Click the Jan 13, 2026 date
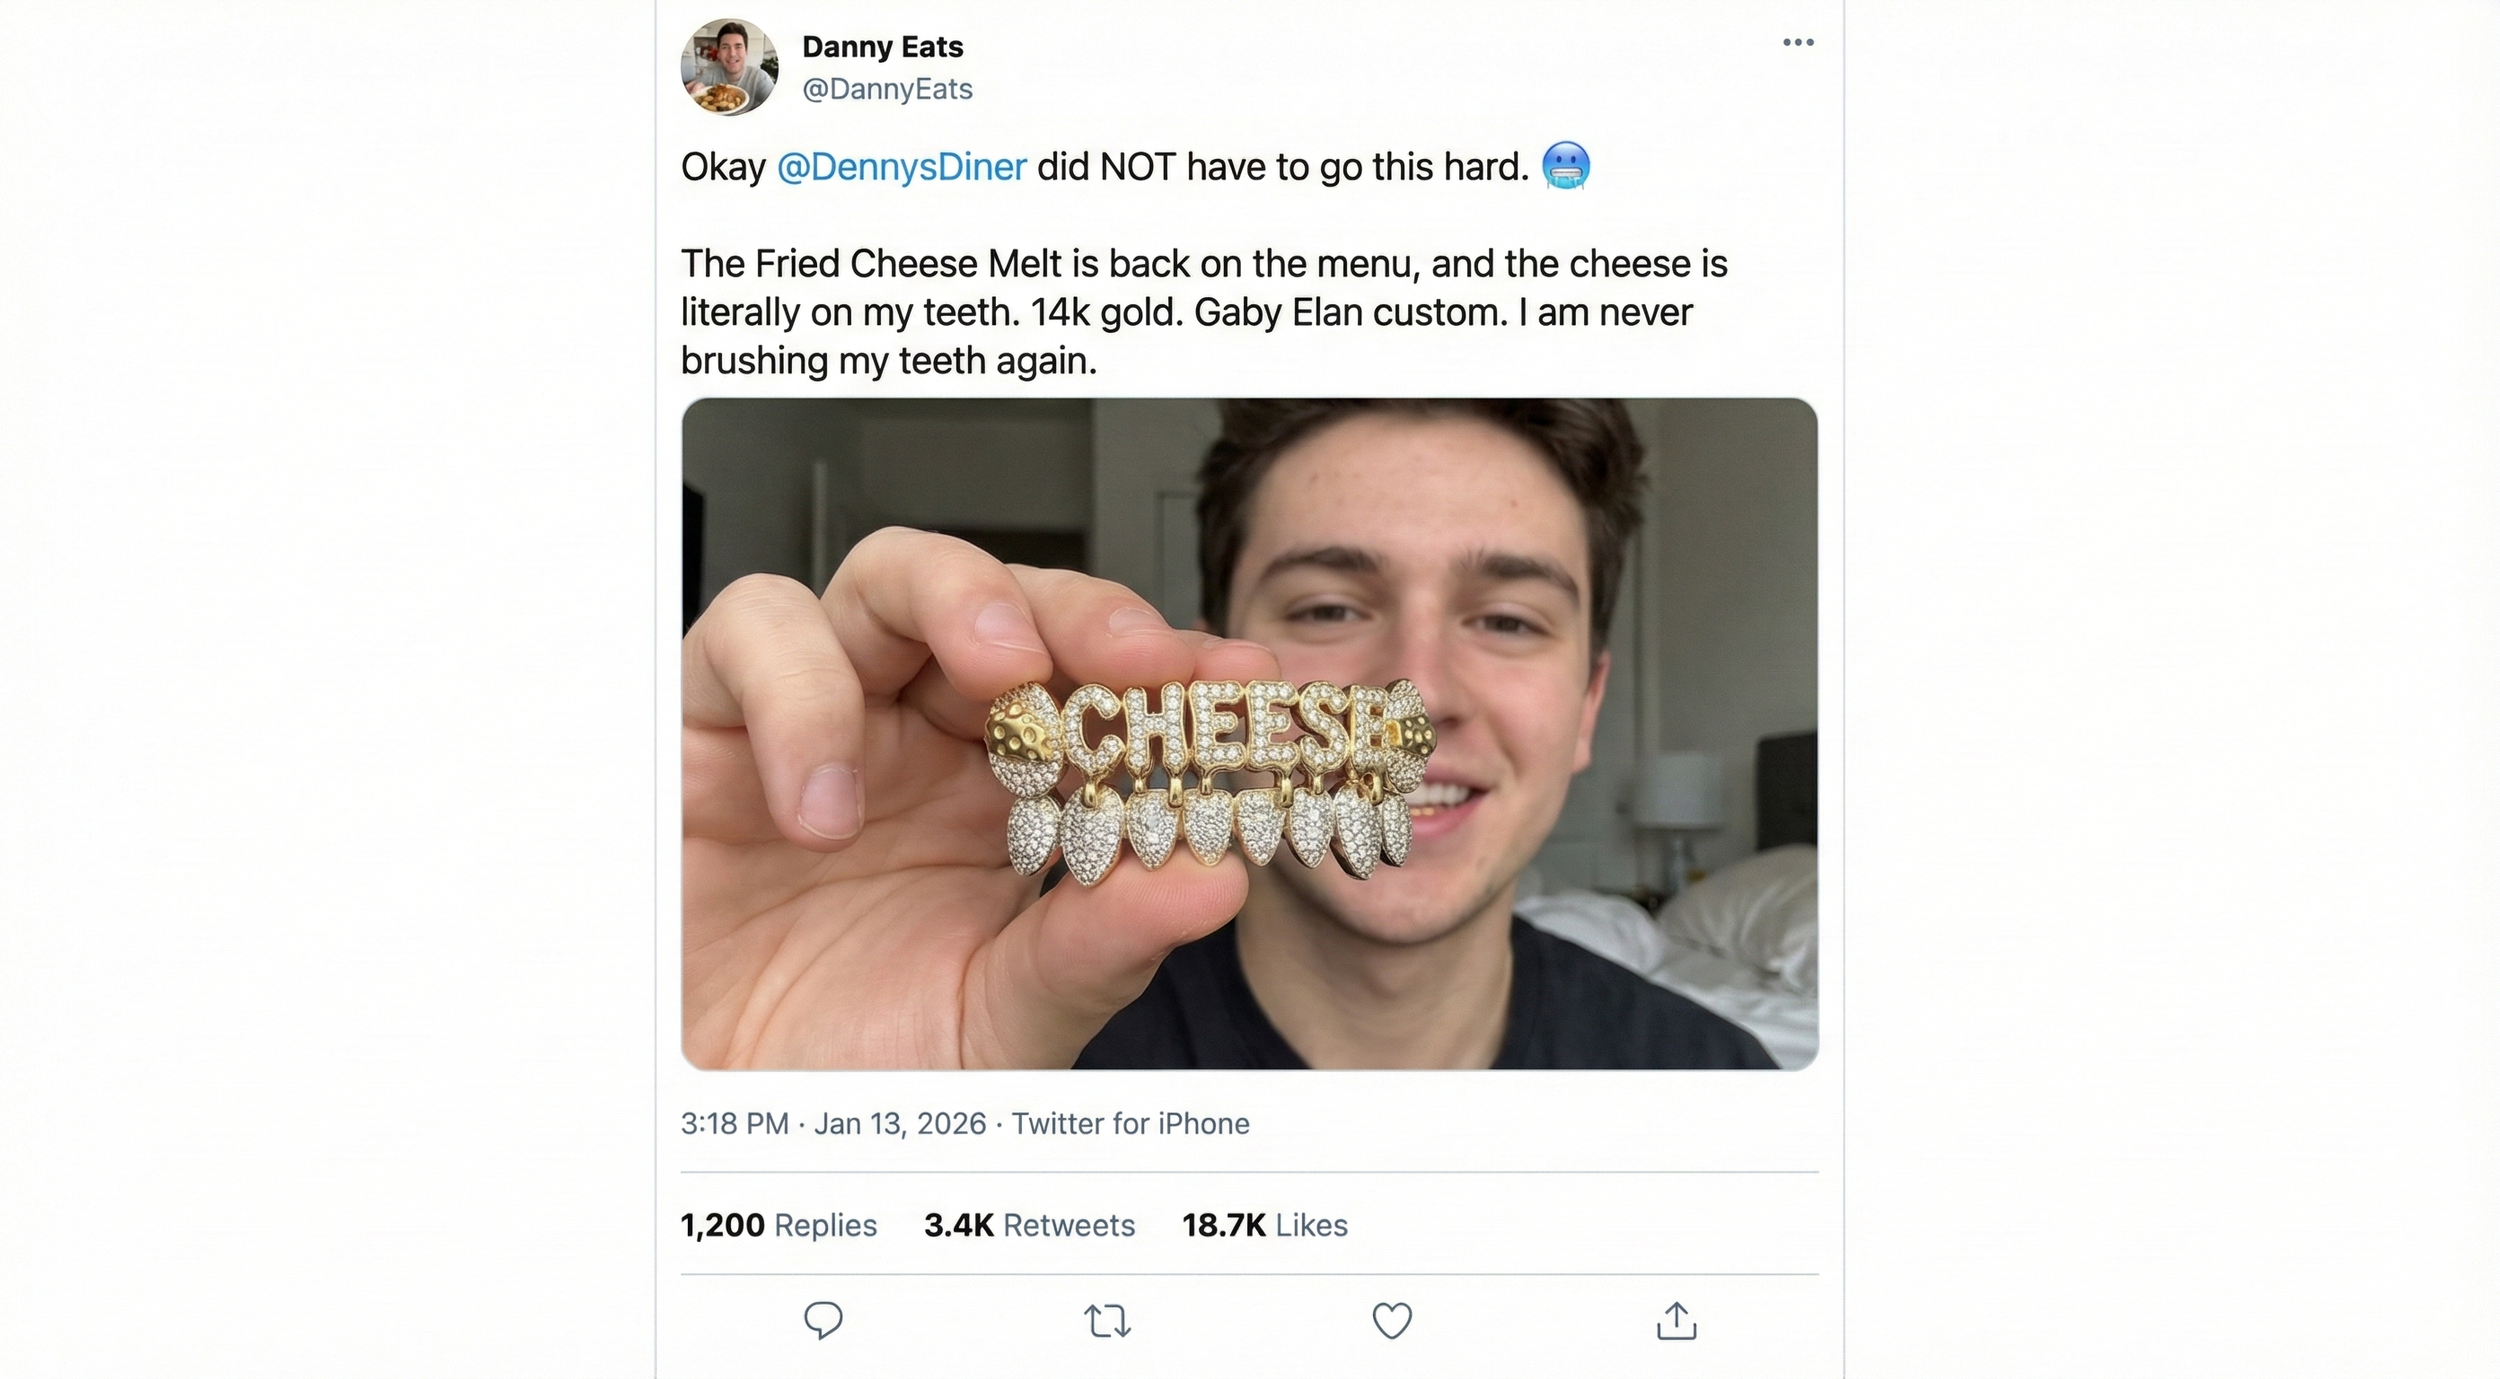The width and height of the screenshot is (2500, 1379). tap(899, 1124)
